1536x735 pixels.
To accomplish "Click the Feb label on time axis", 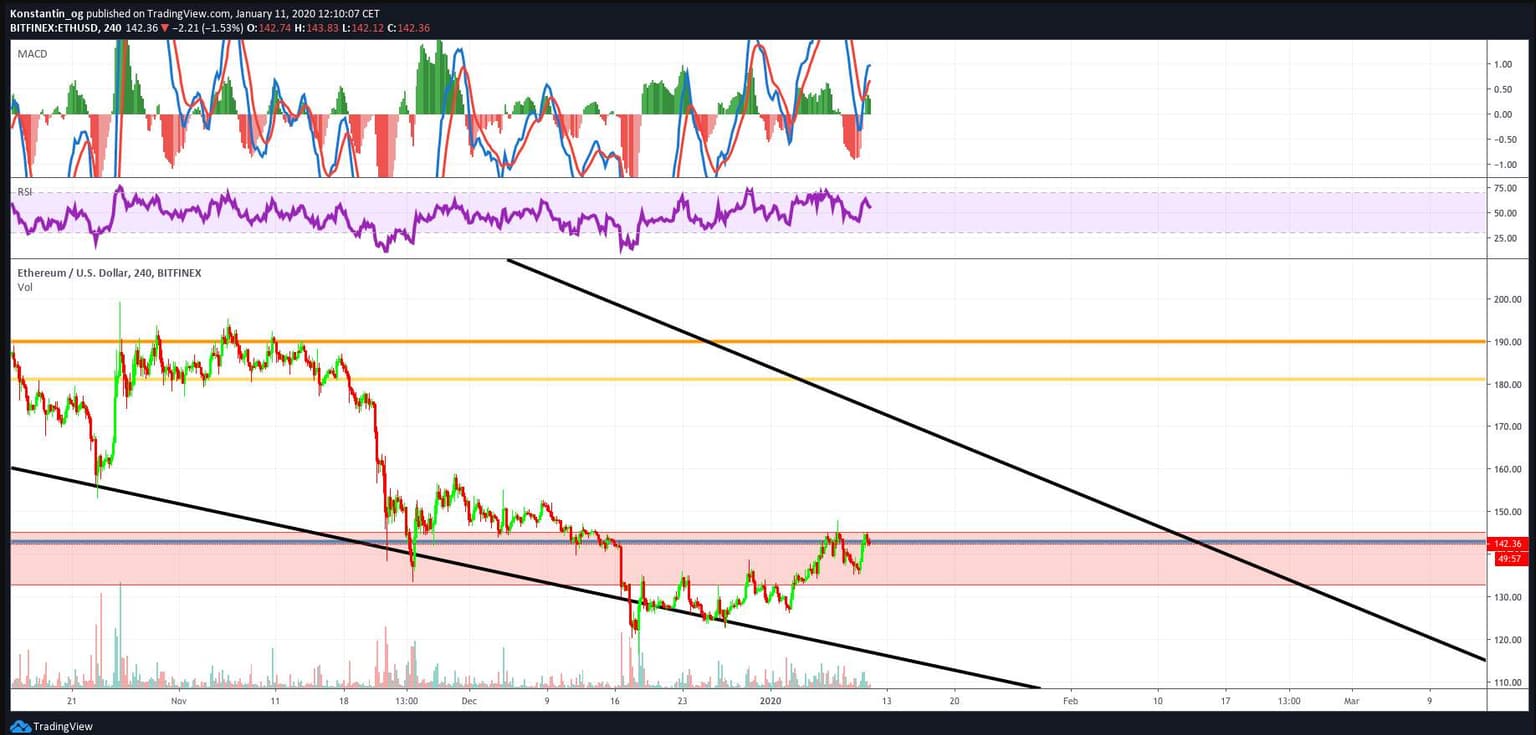I will pyautogui.click(x=1070, y=701).
